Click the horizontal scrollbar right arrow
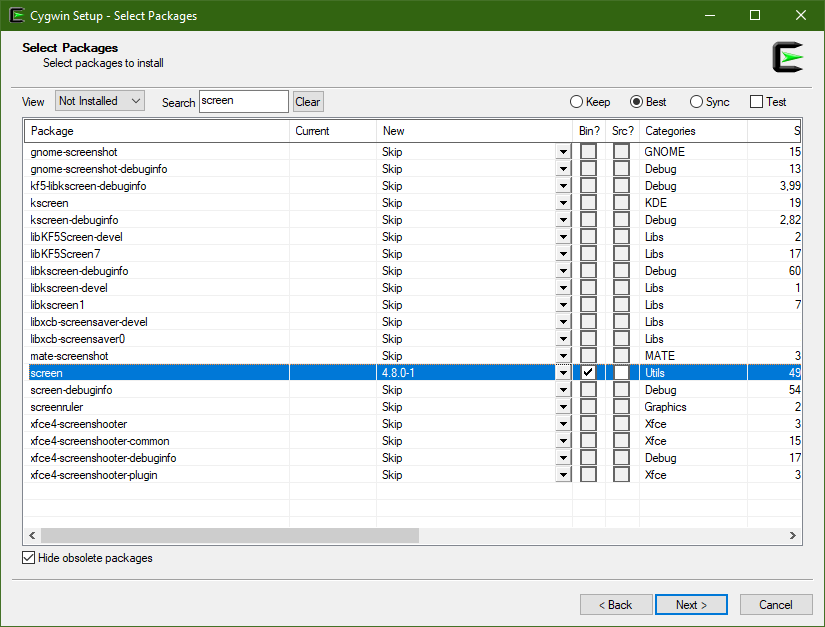The height and width of the screenshot is (627, 825). (x=795, y=536)
